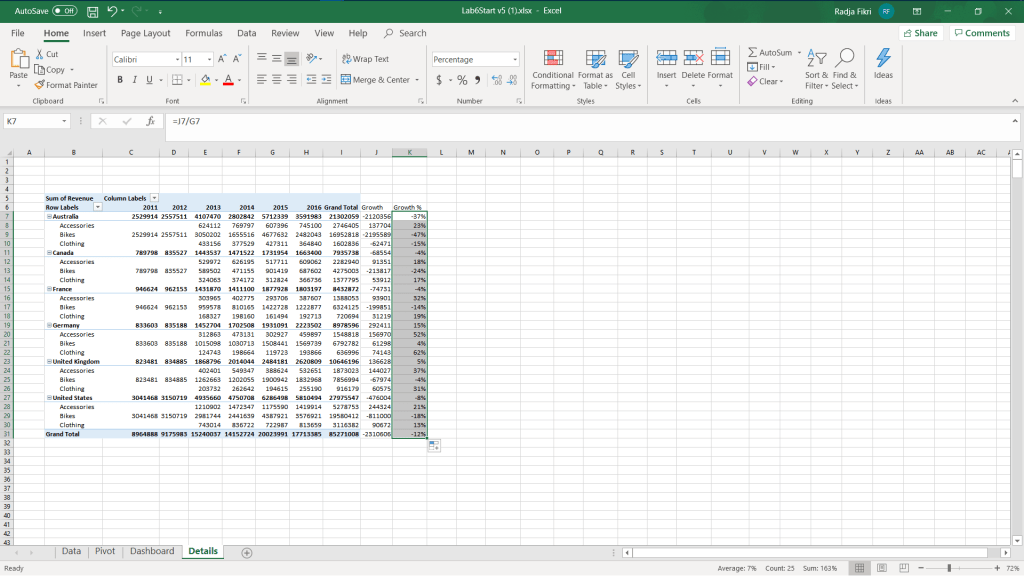
Task: Click the Share button
Action: 920,33
